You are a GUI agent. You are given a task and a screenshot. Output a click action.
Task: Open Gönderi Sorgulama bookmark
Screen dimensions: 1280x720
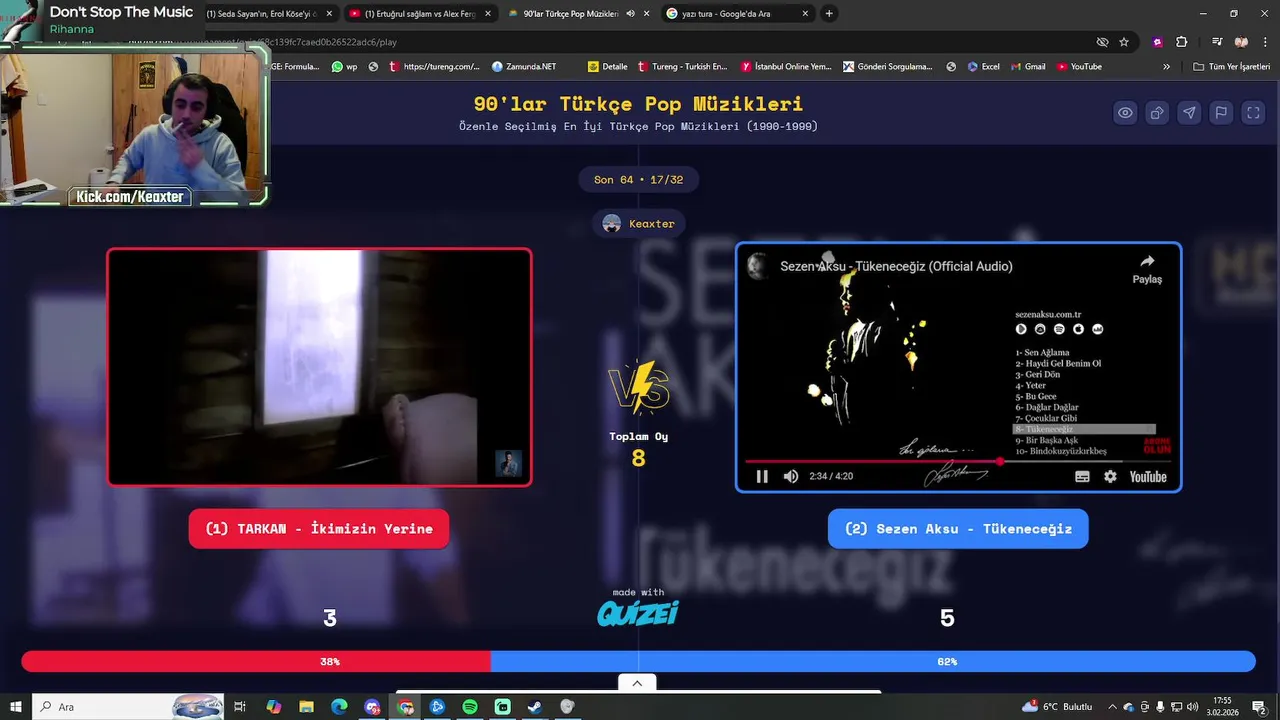(x=887, y=67)
